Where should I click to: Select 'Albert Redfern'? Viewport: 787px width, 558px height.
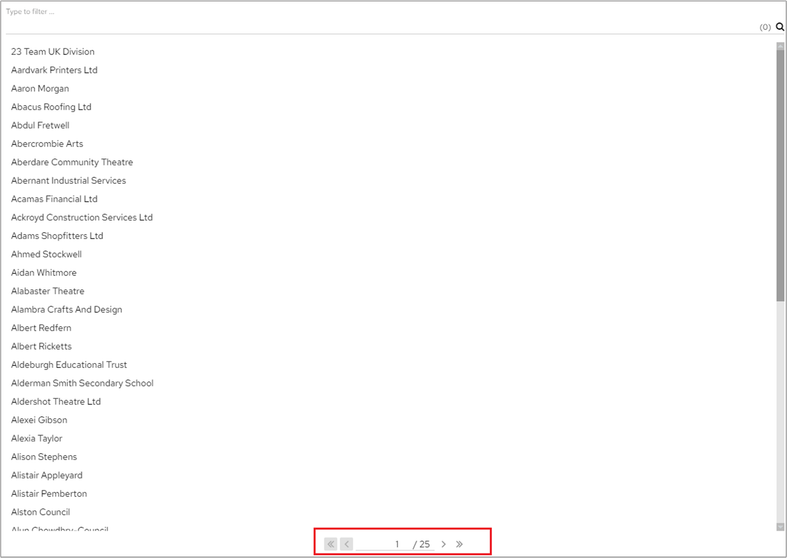tap(41, 328)
